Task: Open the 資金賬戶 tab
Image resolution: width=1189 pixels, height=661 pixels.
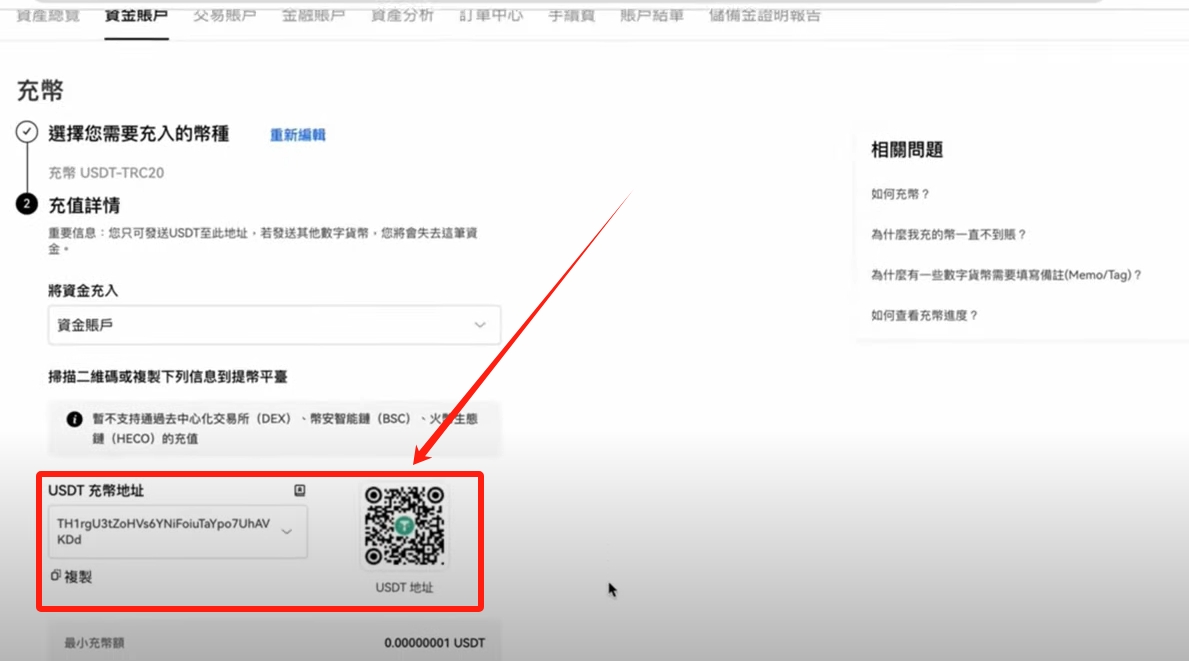Action: [x=136, y=15]
